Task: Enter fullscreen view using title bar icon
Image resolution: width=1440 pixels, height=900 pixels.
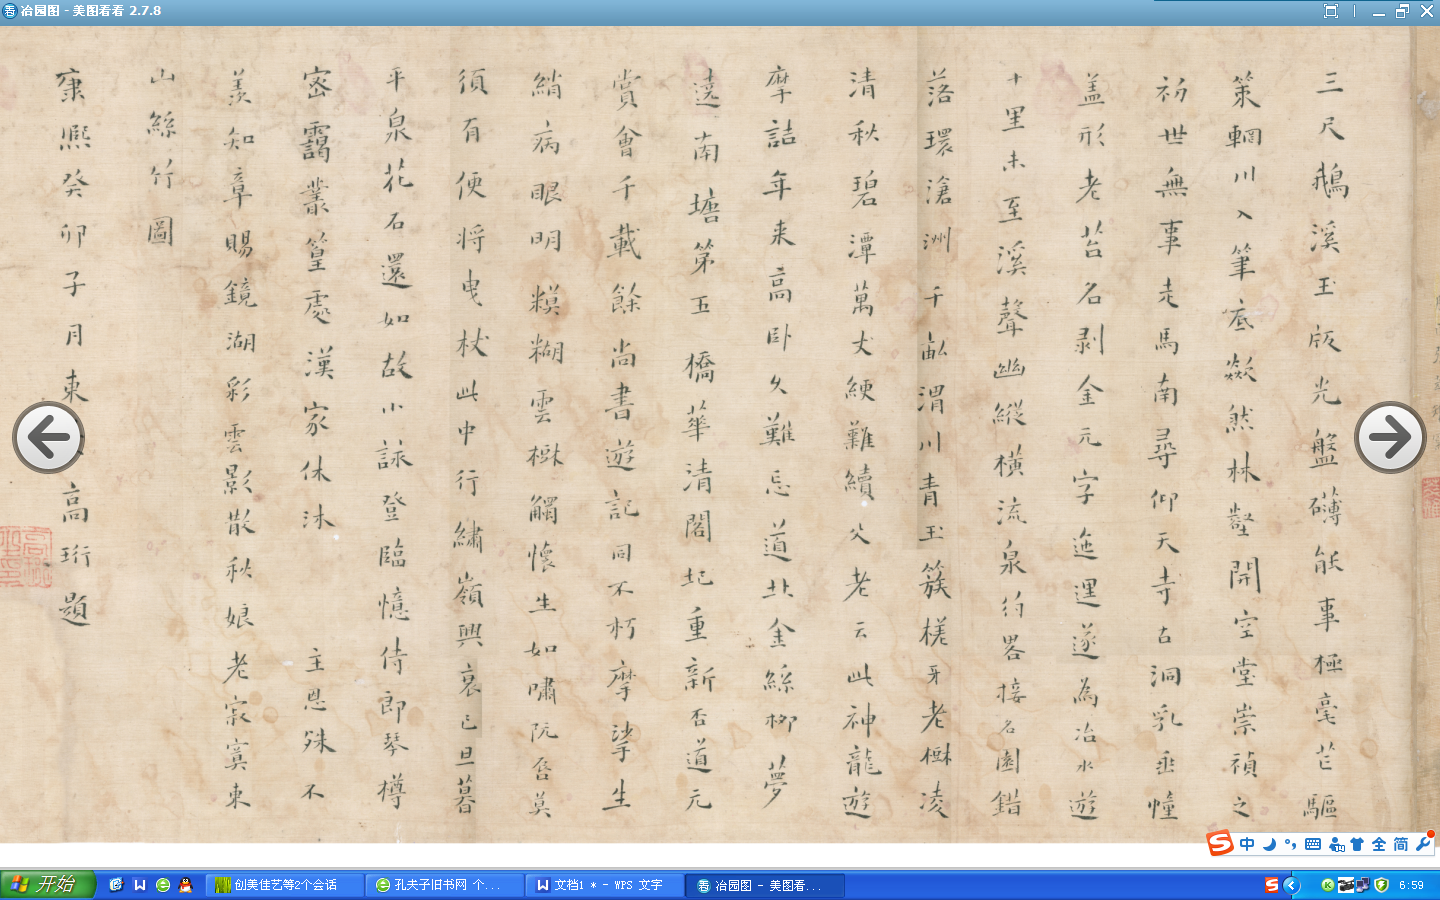Action: (x=1331, y=11)
